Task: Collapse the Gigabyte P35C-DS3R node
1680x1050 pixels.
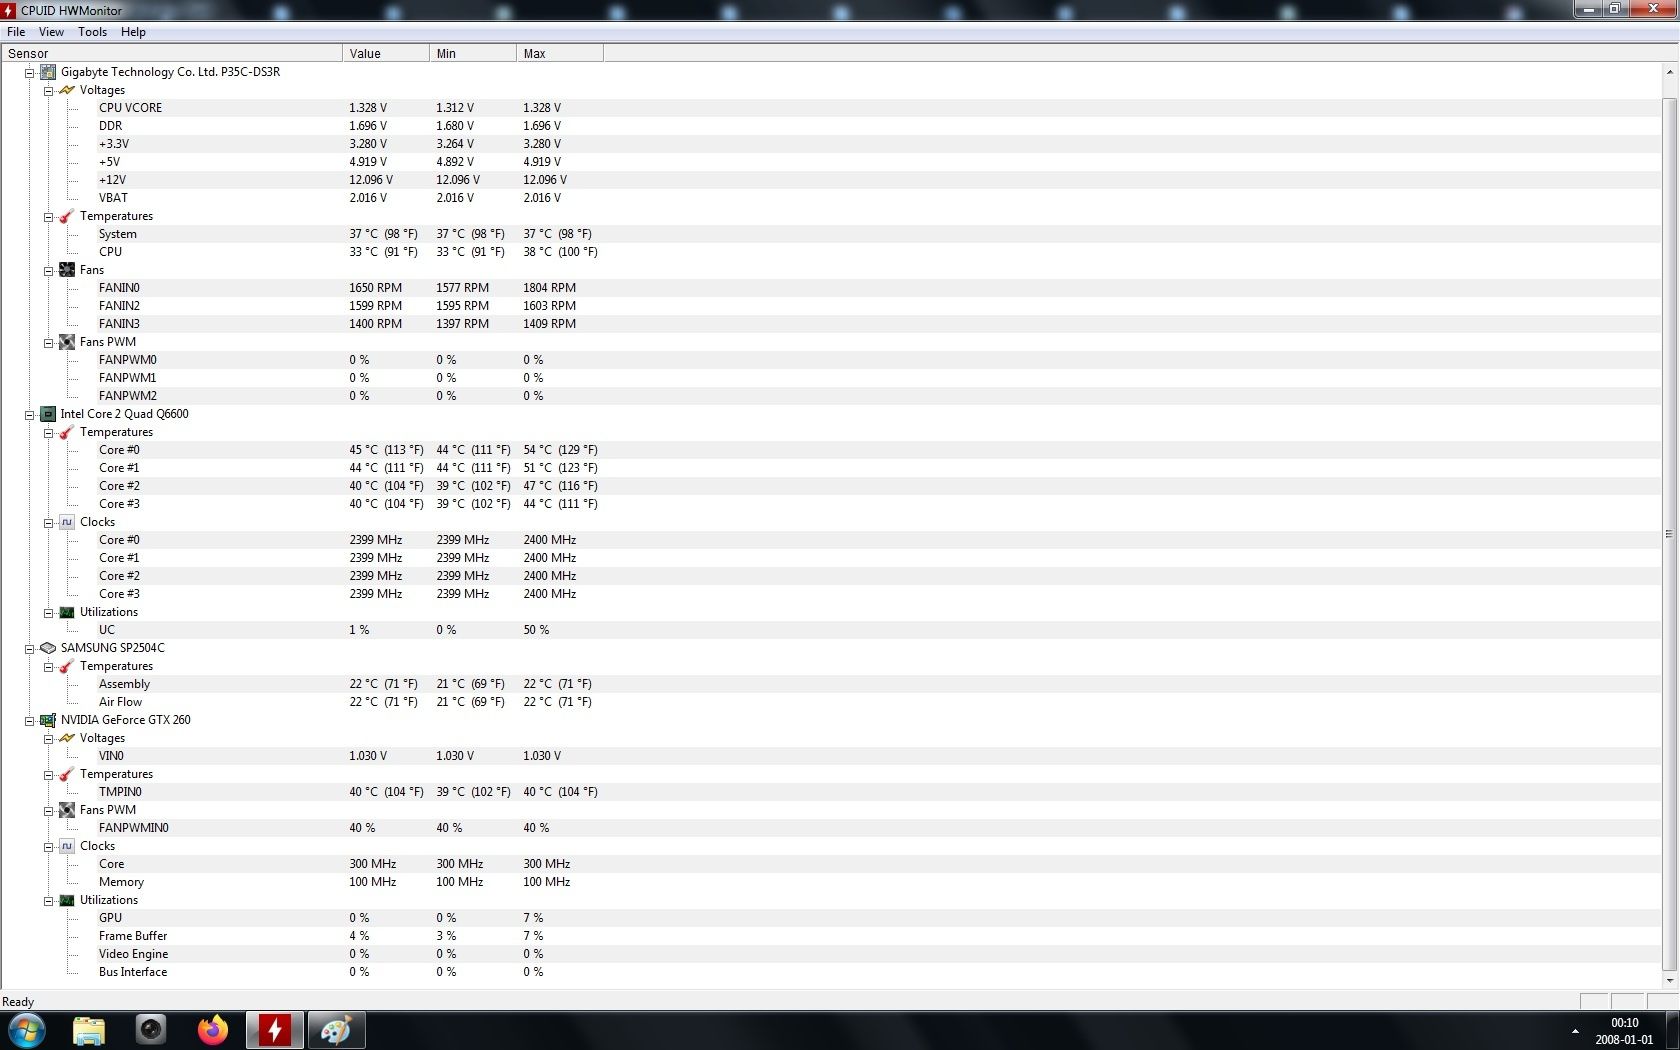Action: (30, 73)
